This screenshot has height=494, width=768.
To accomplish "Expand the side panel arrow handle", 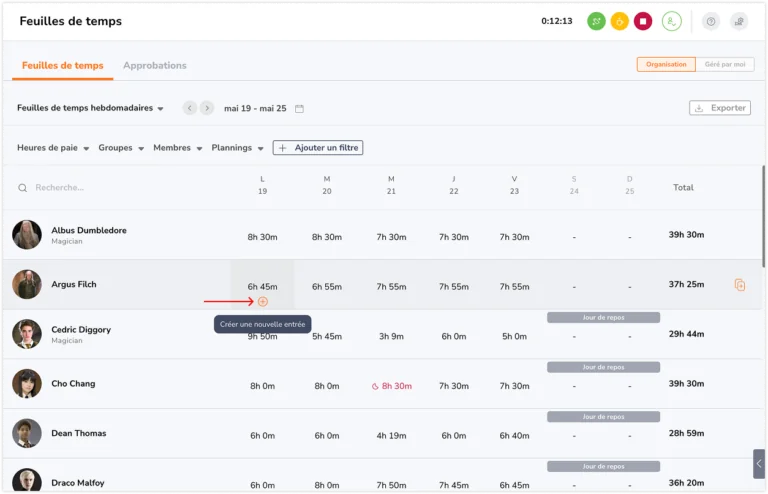I will (x=759, y=463).
